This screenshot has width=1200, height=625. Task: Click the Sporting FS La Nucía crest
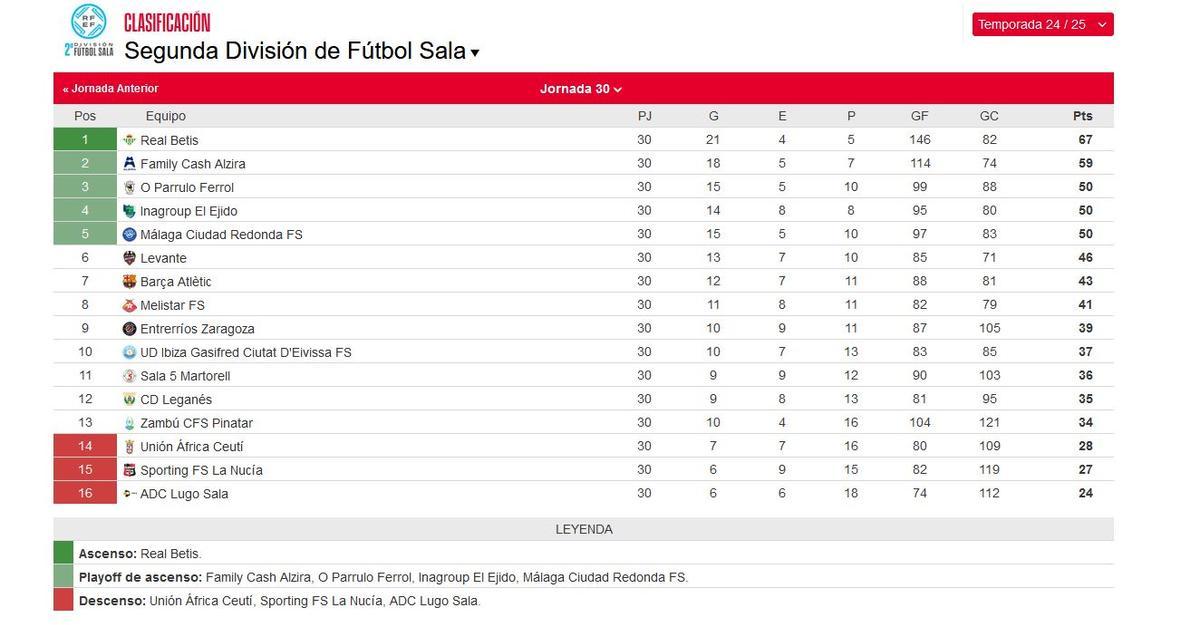point(127,468)
